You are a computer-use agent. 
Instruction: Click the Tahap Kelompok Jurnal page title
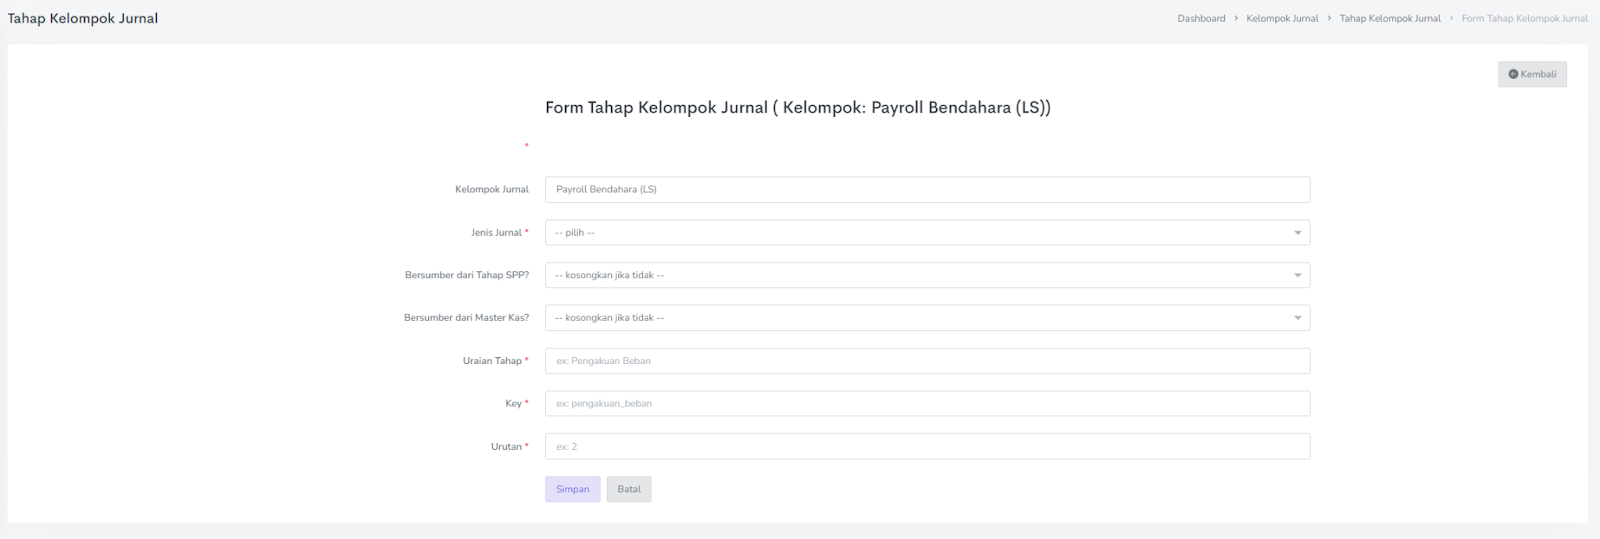point(83,18)
